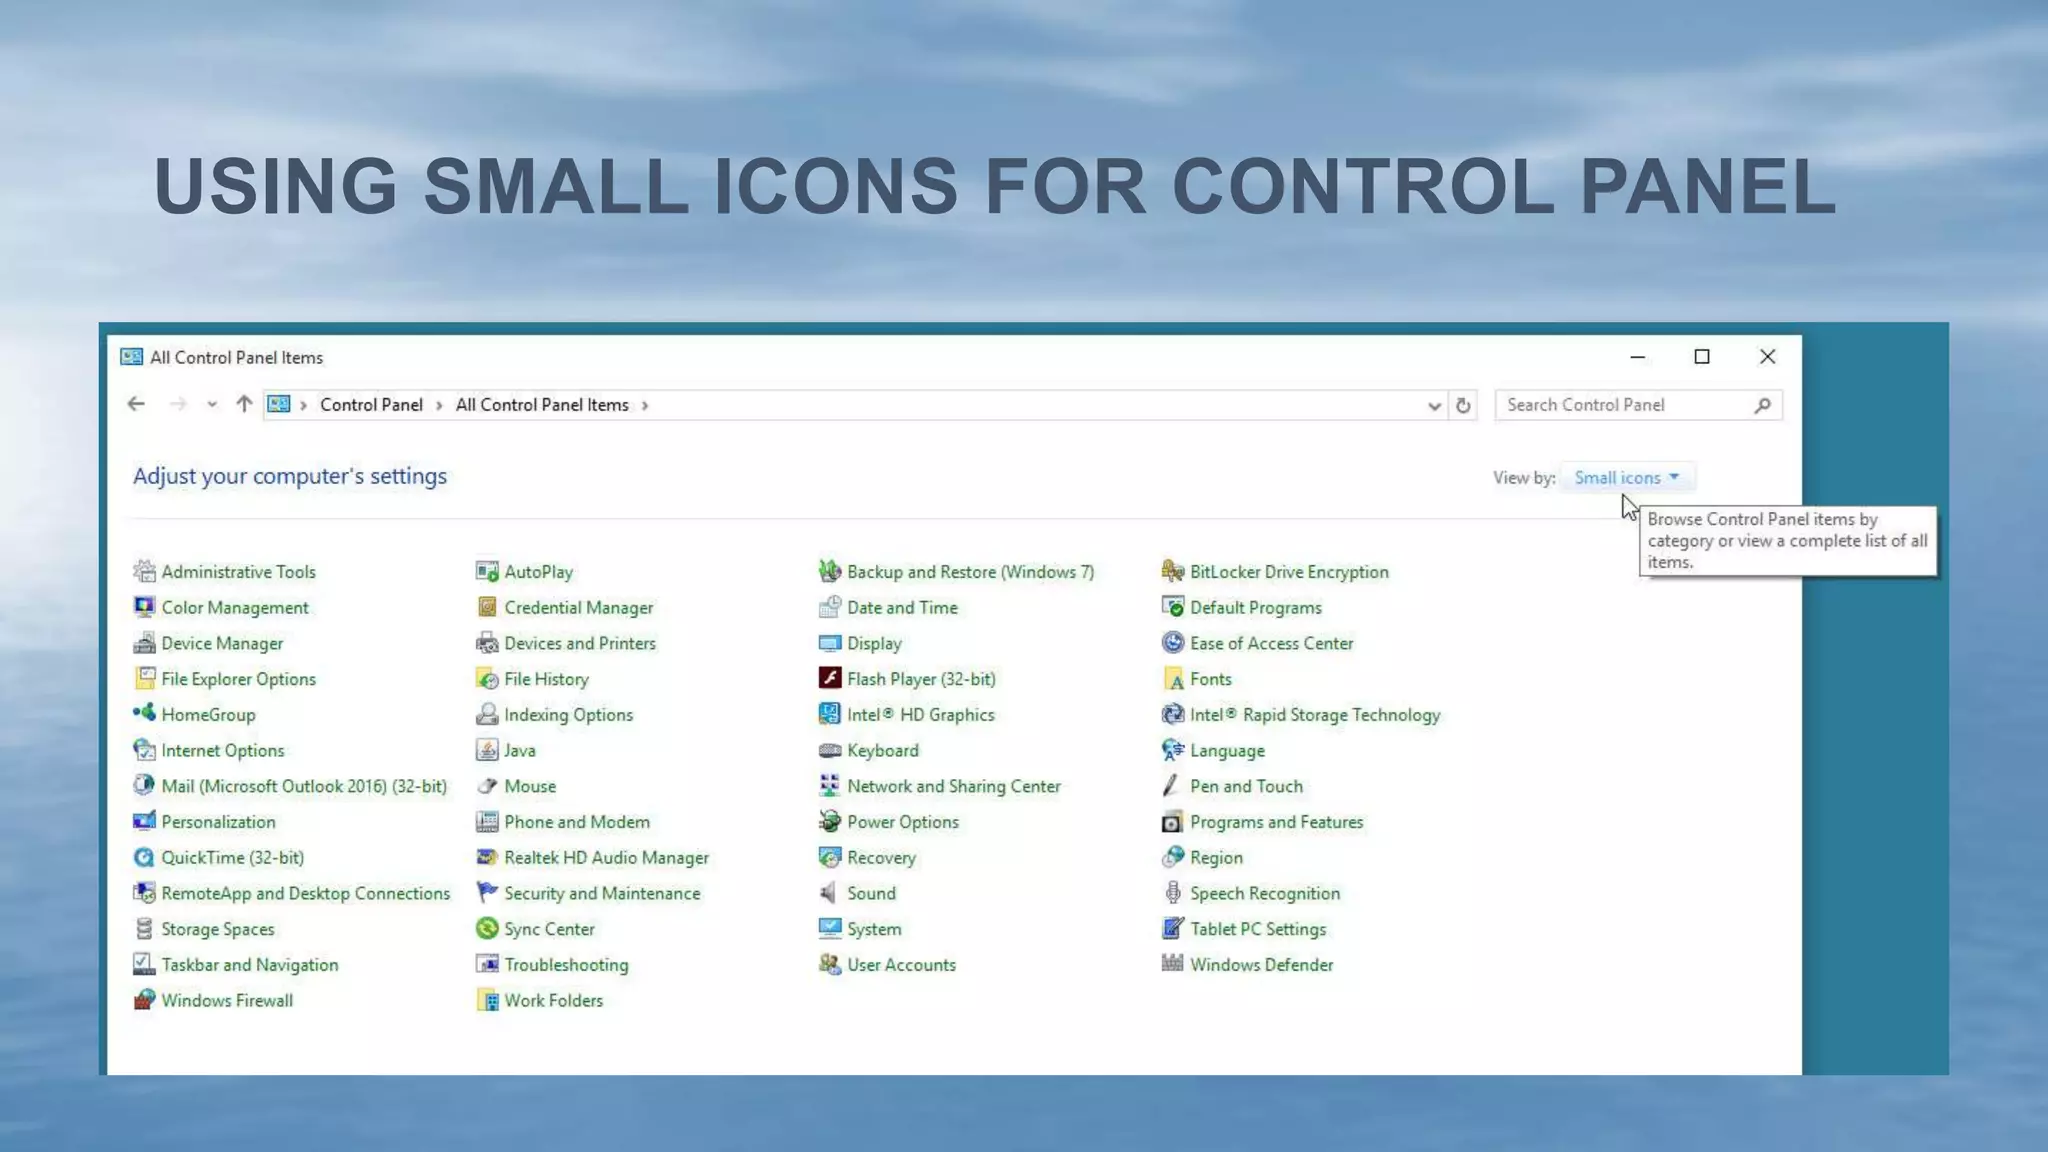The width and height of the screenshot is (2048, 1152).
Task: Click the Backup and Restore icon
Action: click(830, 571)
